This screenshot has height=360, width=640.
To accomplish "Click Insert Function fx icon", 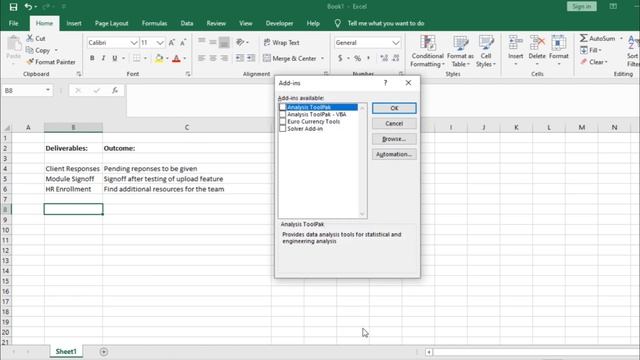I will tap(115, 90).
